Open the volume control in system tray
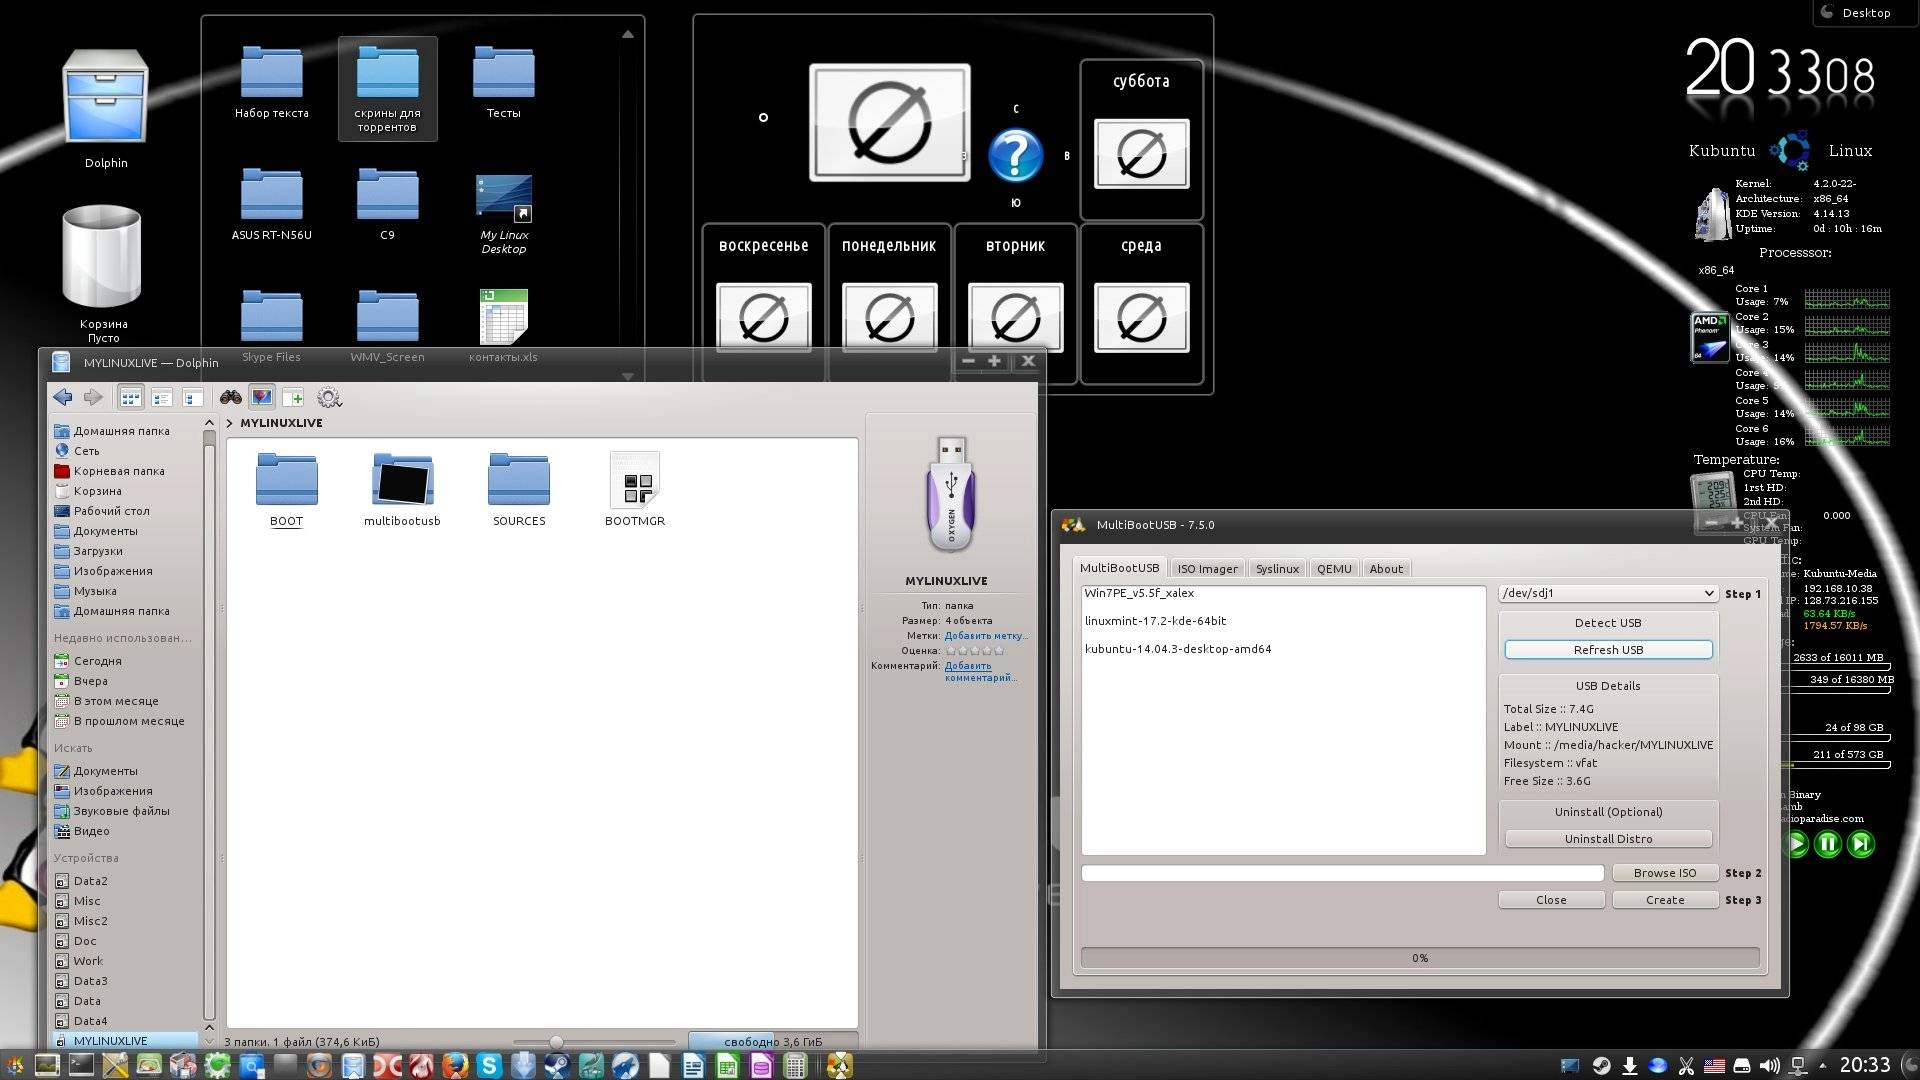Viewport: 1920px width, 1080px height. [1769, 1066]
